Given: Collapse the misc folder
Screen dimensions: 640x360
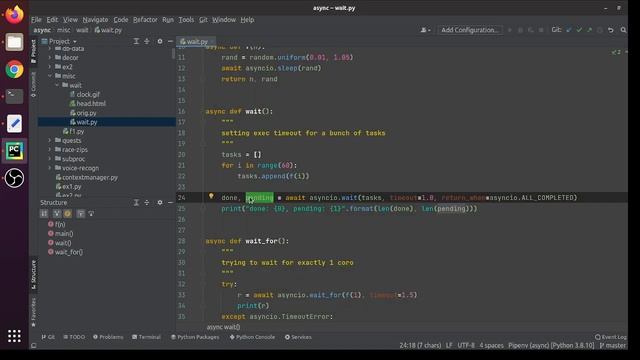Looking at the screenshot, I should pyautogui.click(x=50, y=76).
